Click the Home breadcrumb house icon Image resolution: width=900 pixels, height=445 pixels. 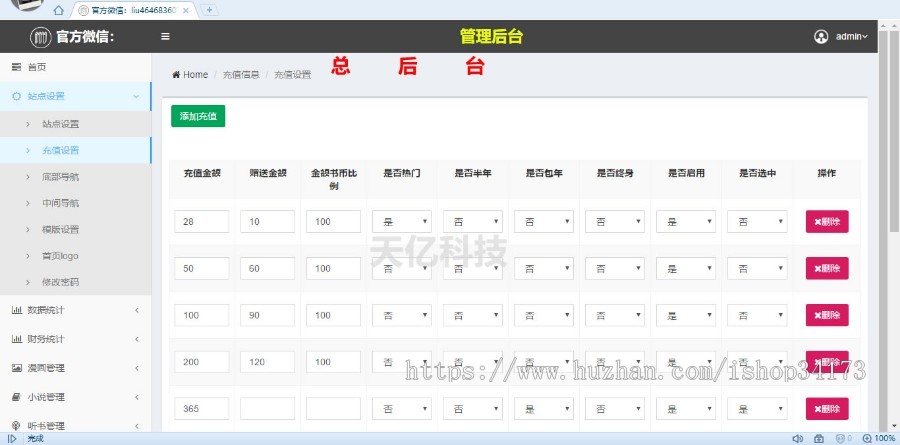176,75
